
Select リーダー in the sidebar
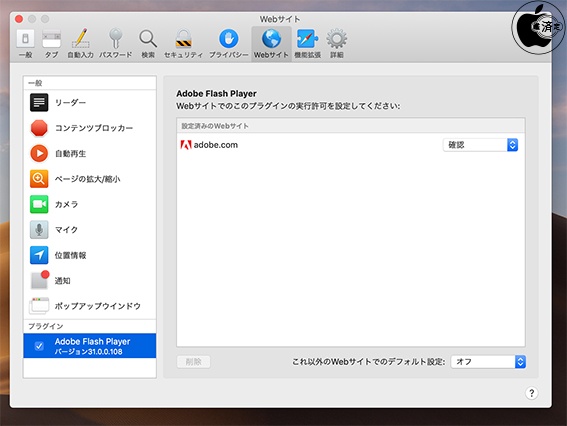click(x=90, y=102)
